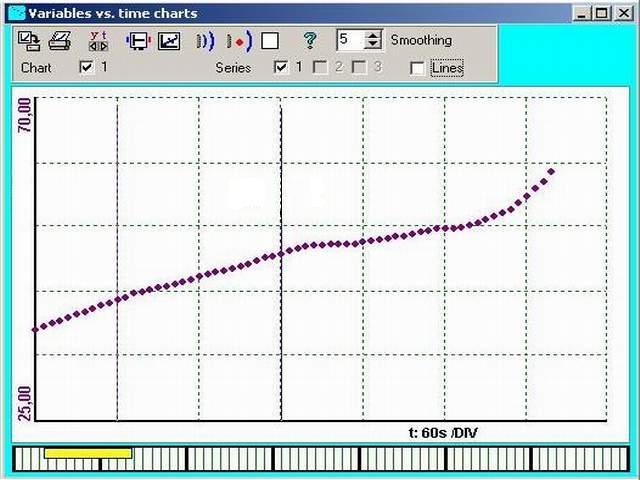Click the fit horizontal scale icon
Screen dimensions: 640x480
(x=139, y=41)
